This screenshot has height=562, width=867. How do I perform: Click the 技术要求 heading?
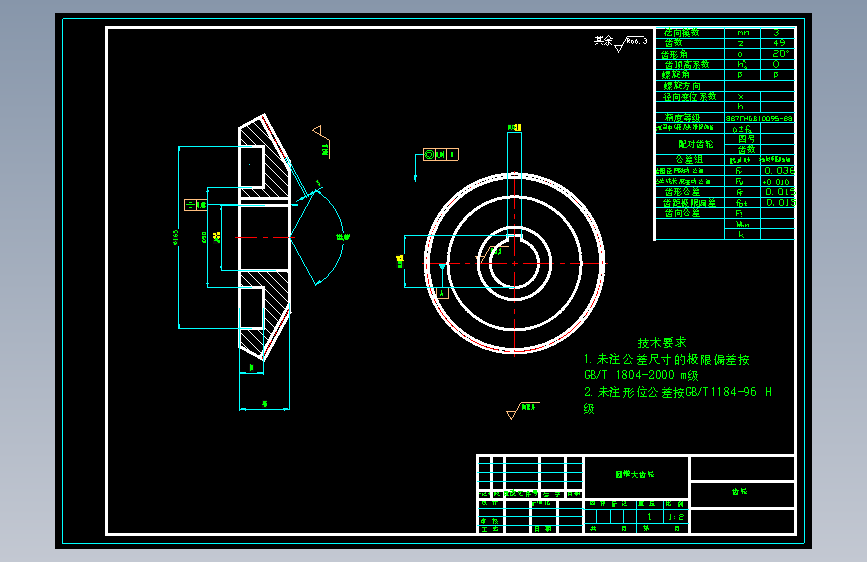coord(662,342)
